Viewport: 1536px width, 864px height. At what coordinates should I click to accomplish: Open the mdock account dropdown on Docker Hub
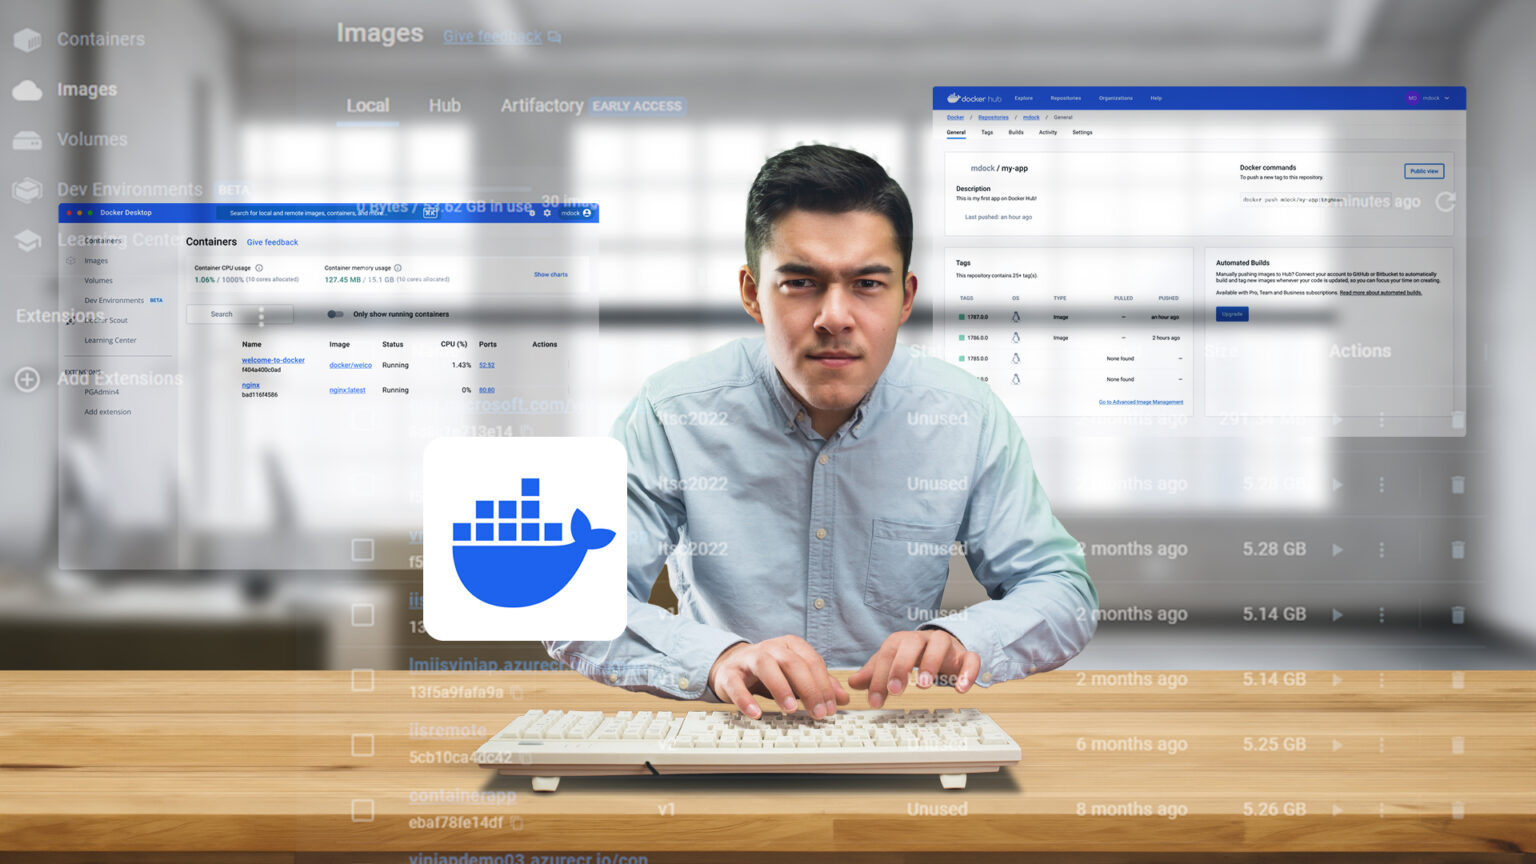[x=1435, y=98]
